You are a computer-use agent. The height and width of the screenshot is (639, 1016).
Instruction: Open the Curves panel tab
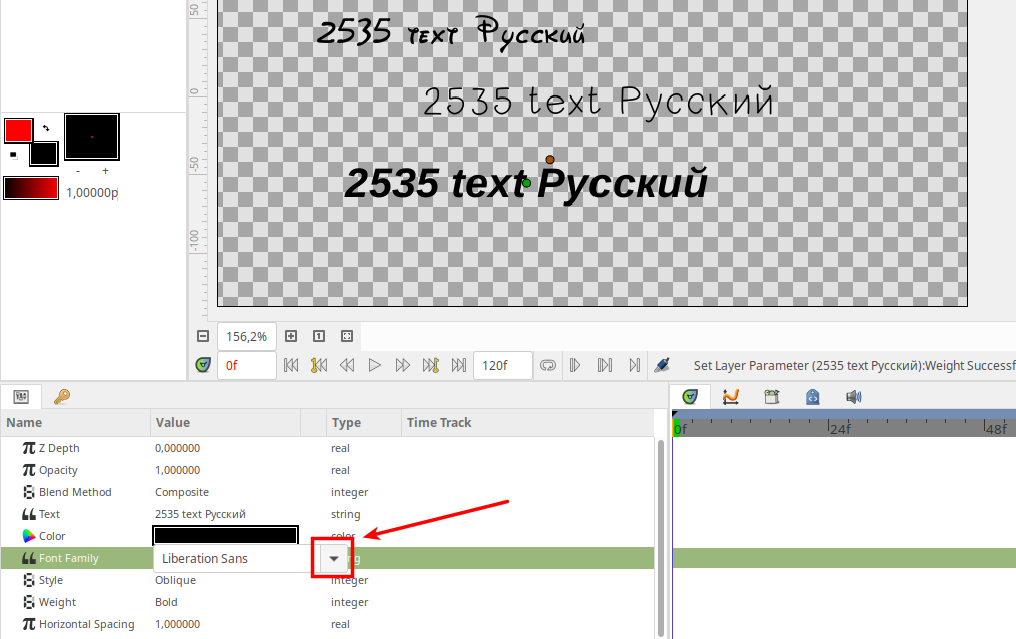[730, 397]
